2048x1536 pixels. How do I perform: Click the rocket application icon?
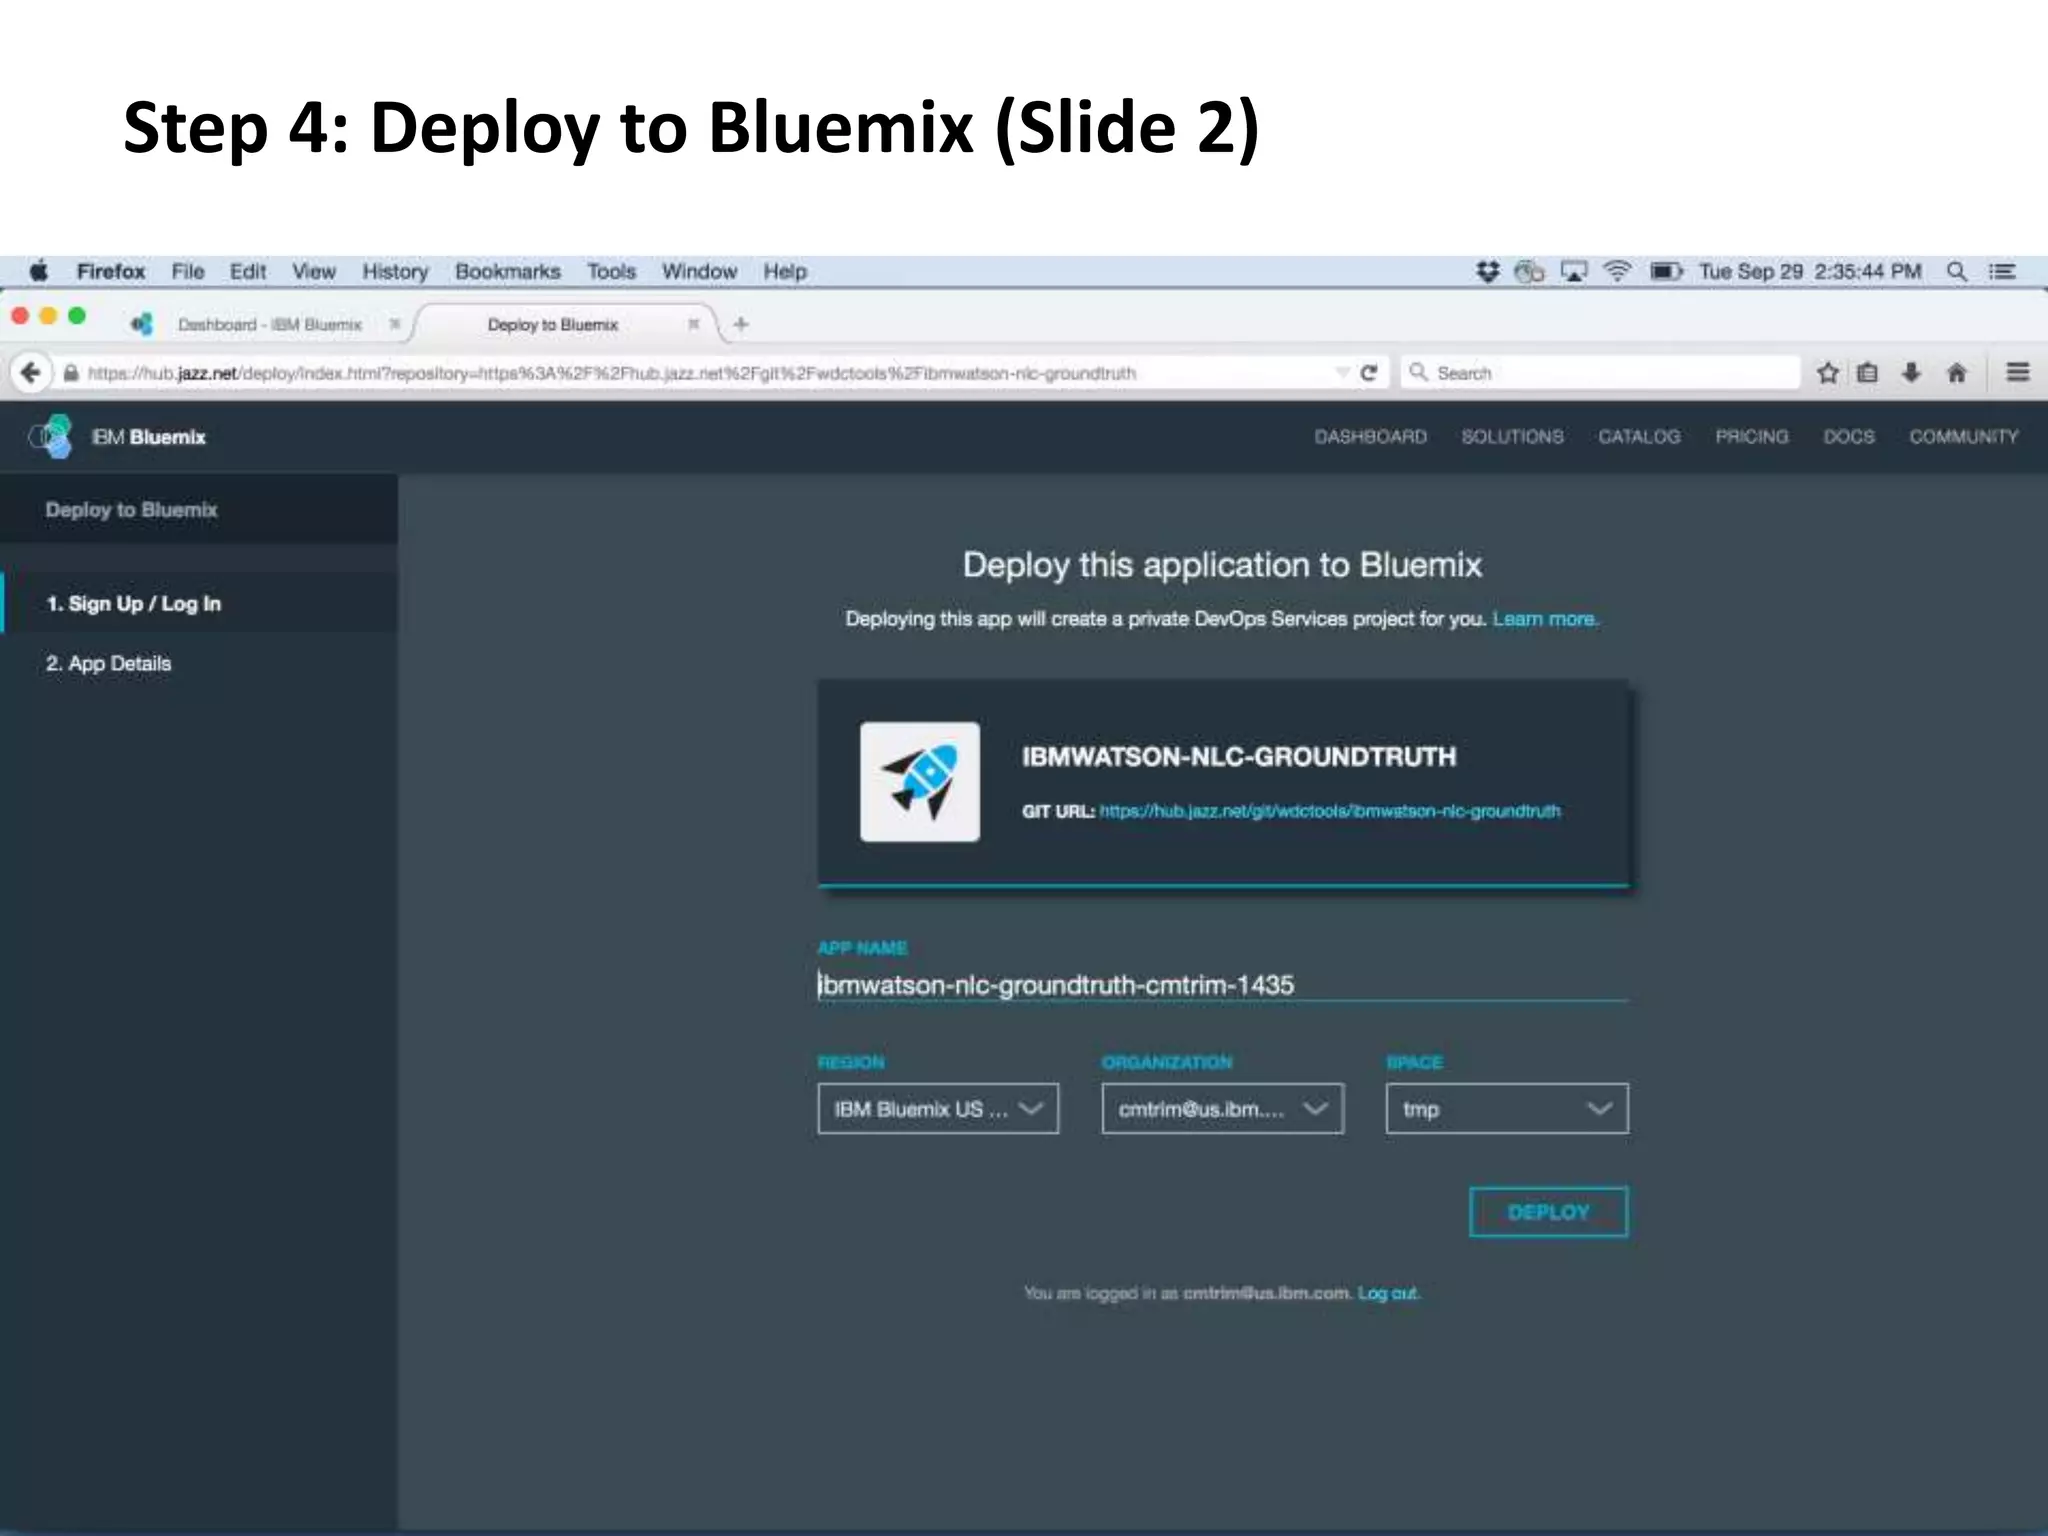click(x=920, y=782)
